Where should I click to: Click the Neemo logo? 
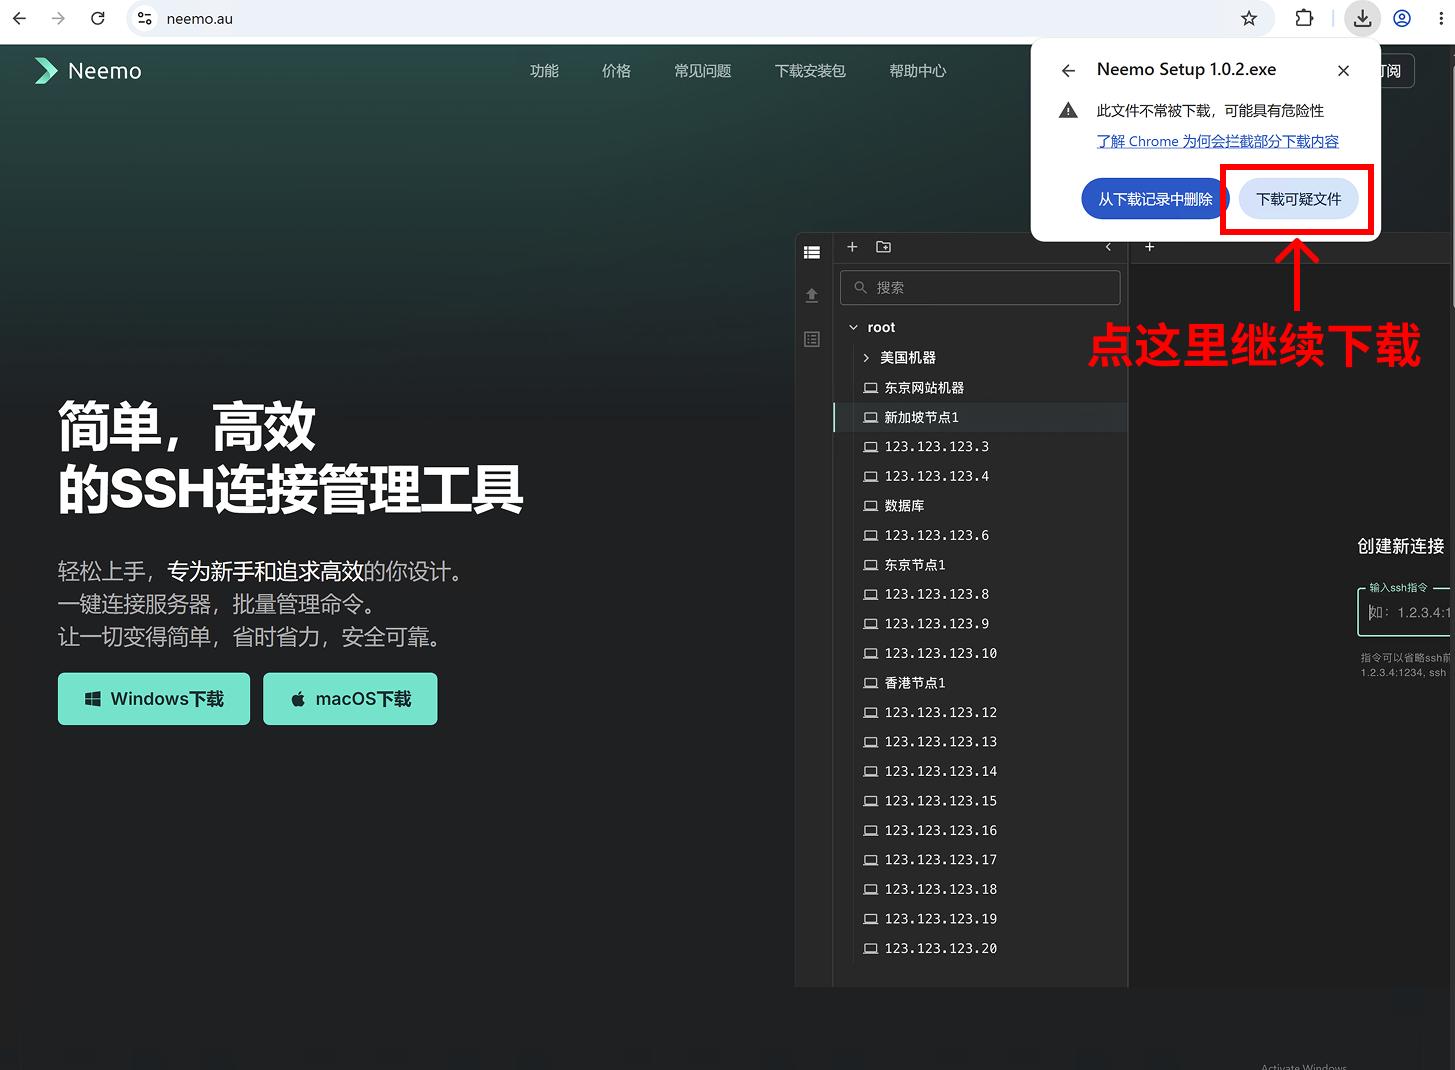88,71
